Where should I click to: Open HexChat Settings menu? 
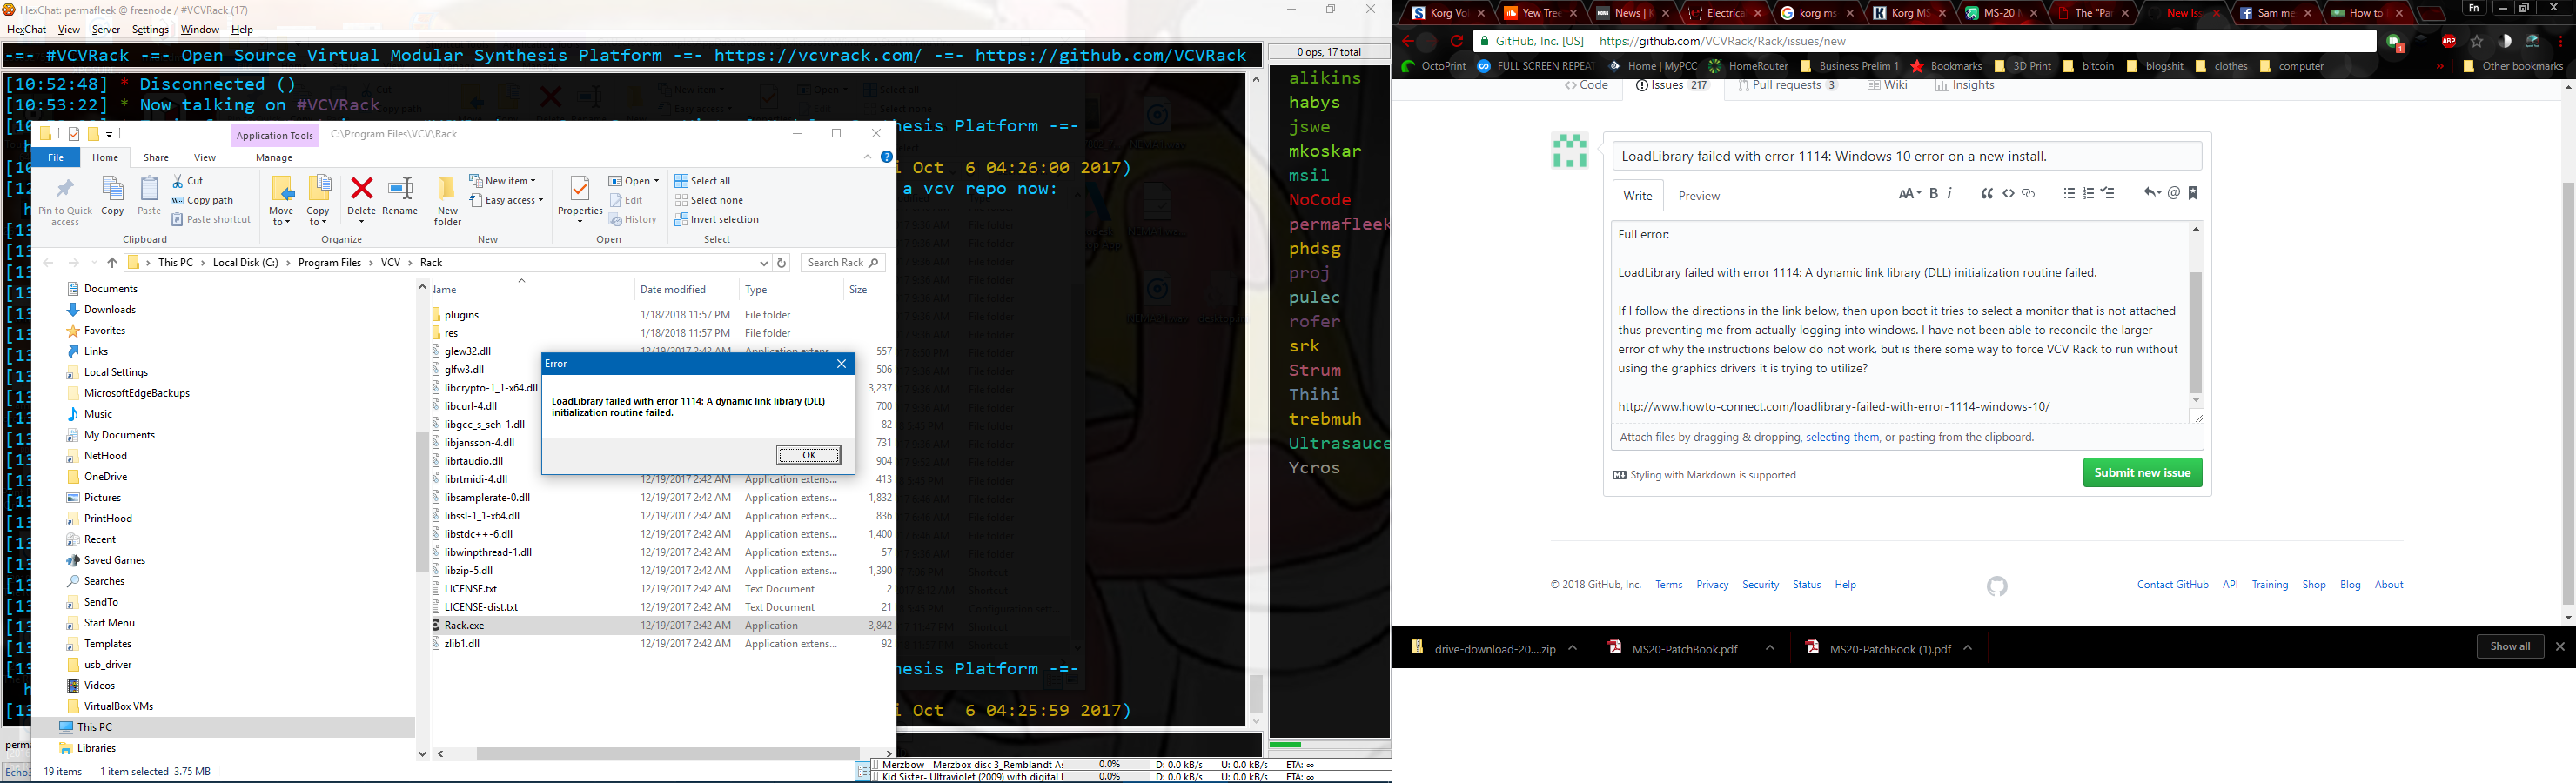click(150, 30)
